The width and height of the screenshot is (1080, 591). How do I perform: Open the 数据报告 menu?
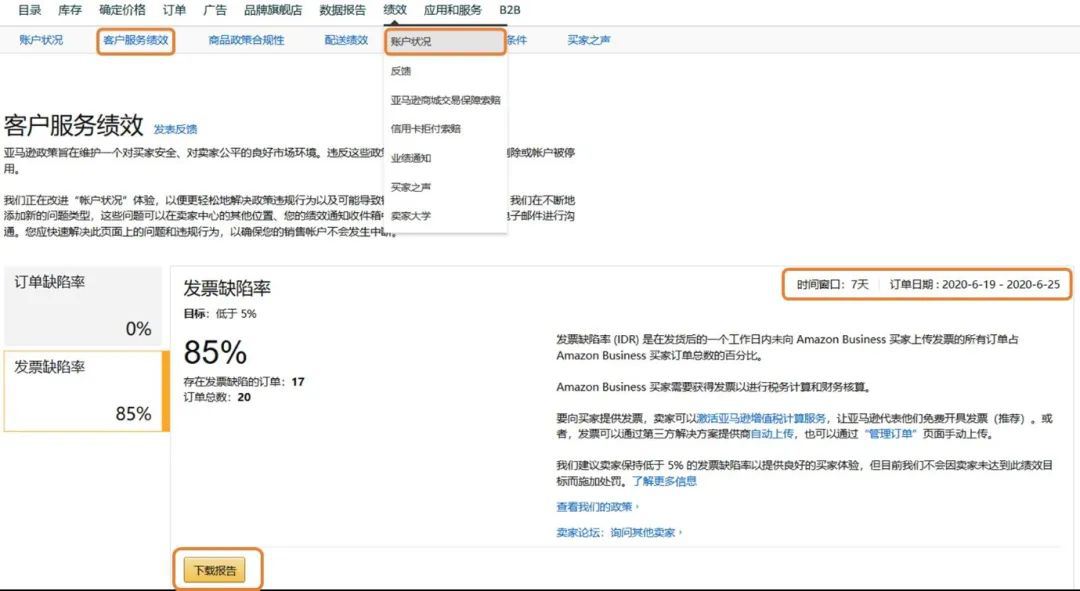click(340, 12)
